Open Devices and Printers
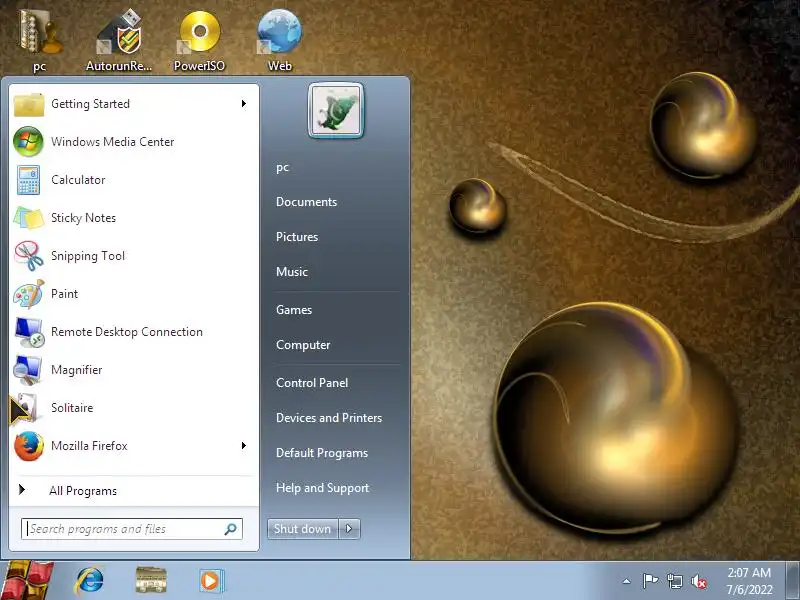 pyautogui.click(x=329, y=418)
